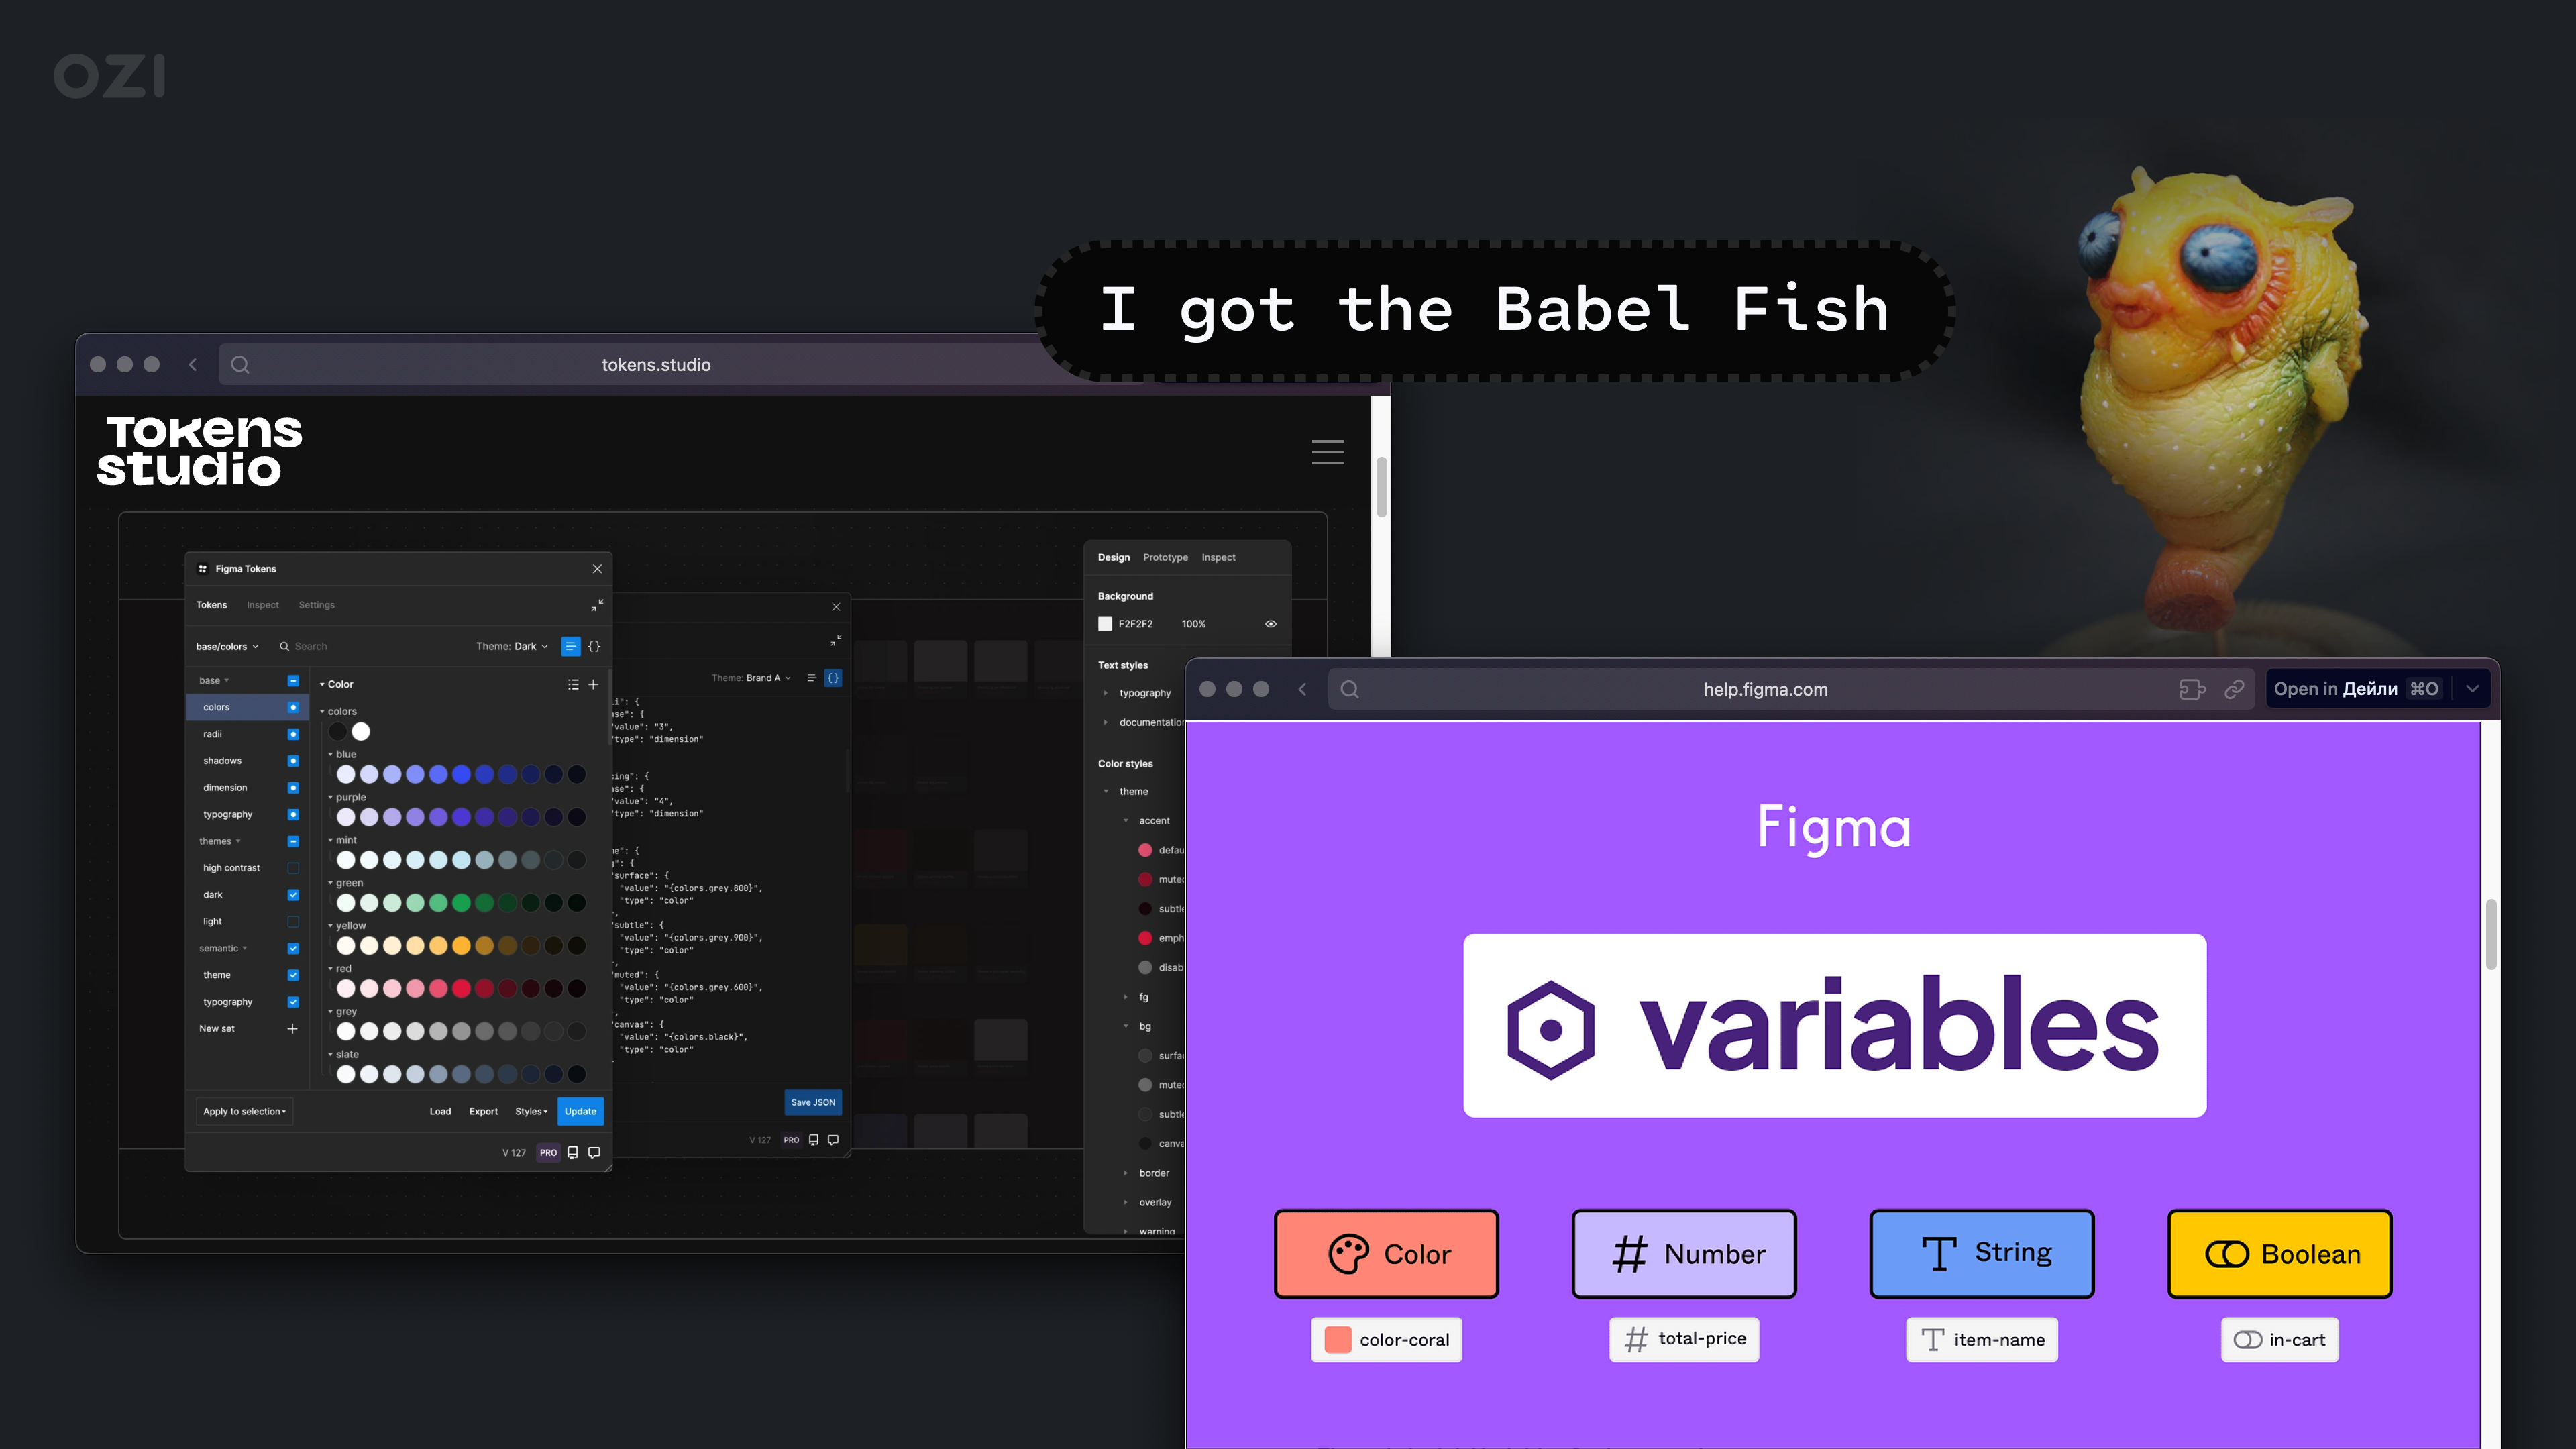
Task: Click the Tokens Studio hamburger menu icon
Action: pyautogui.click(x=1329, y=451)
